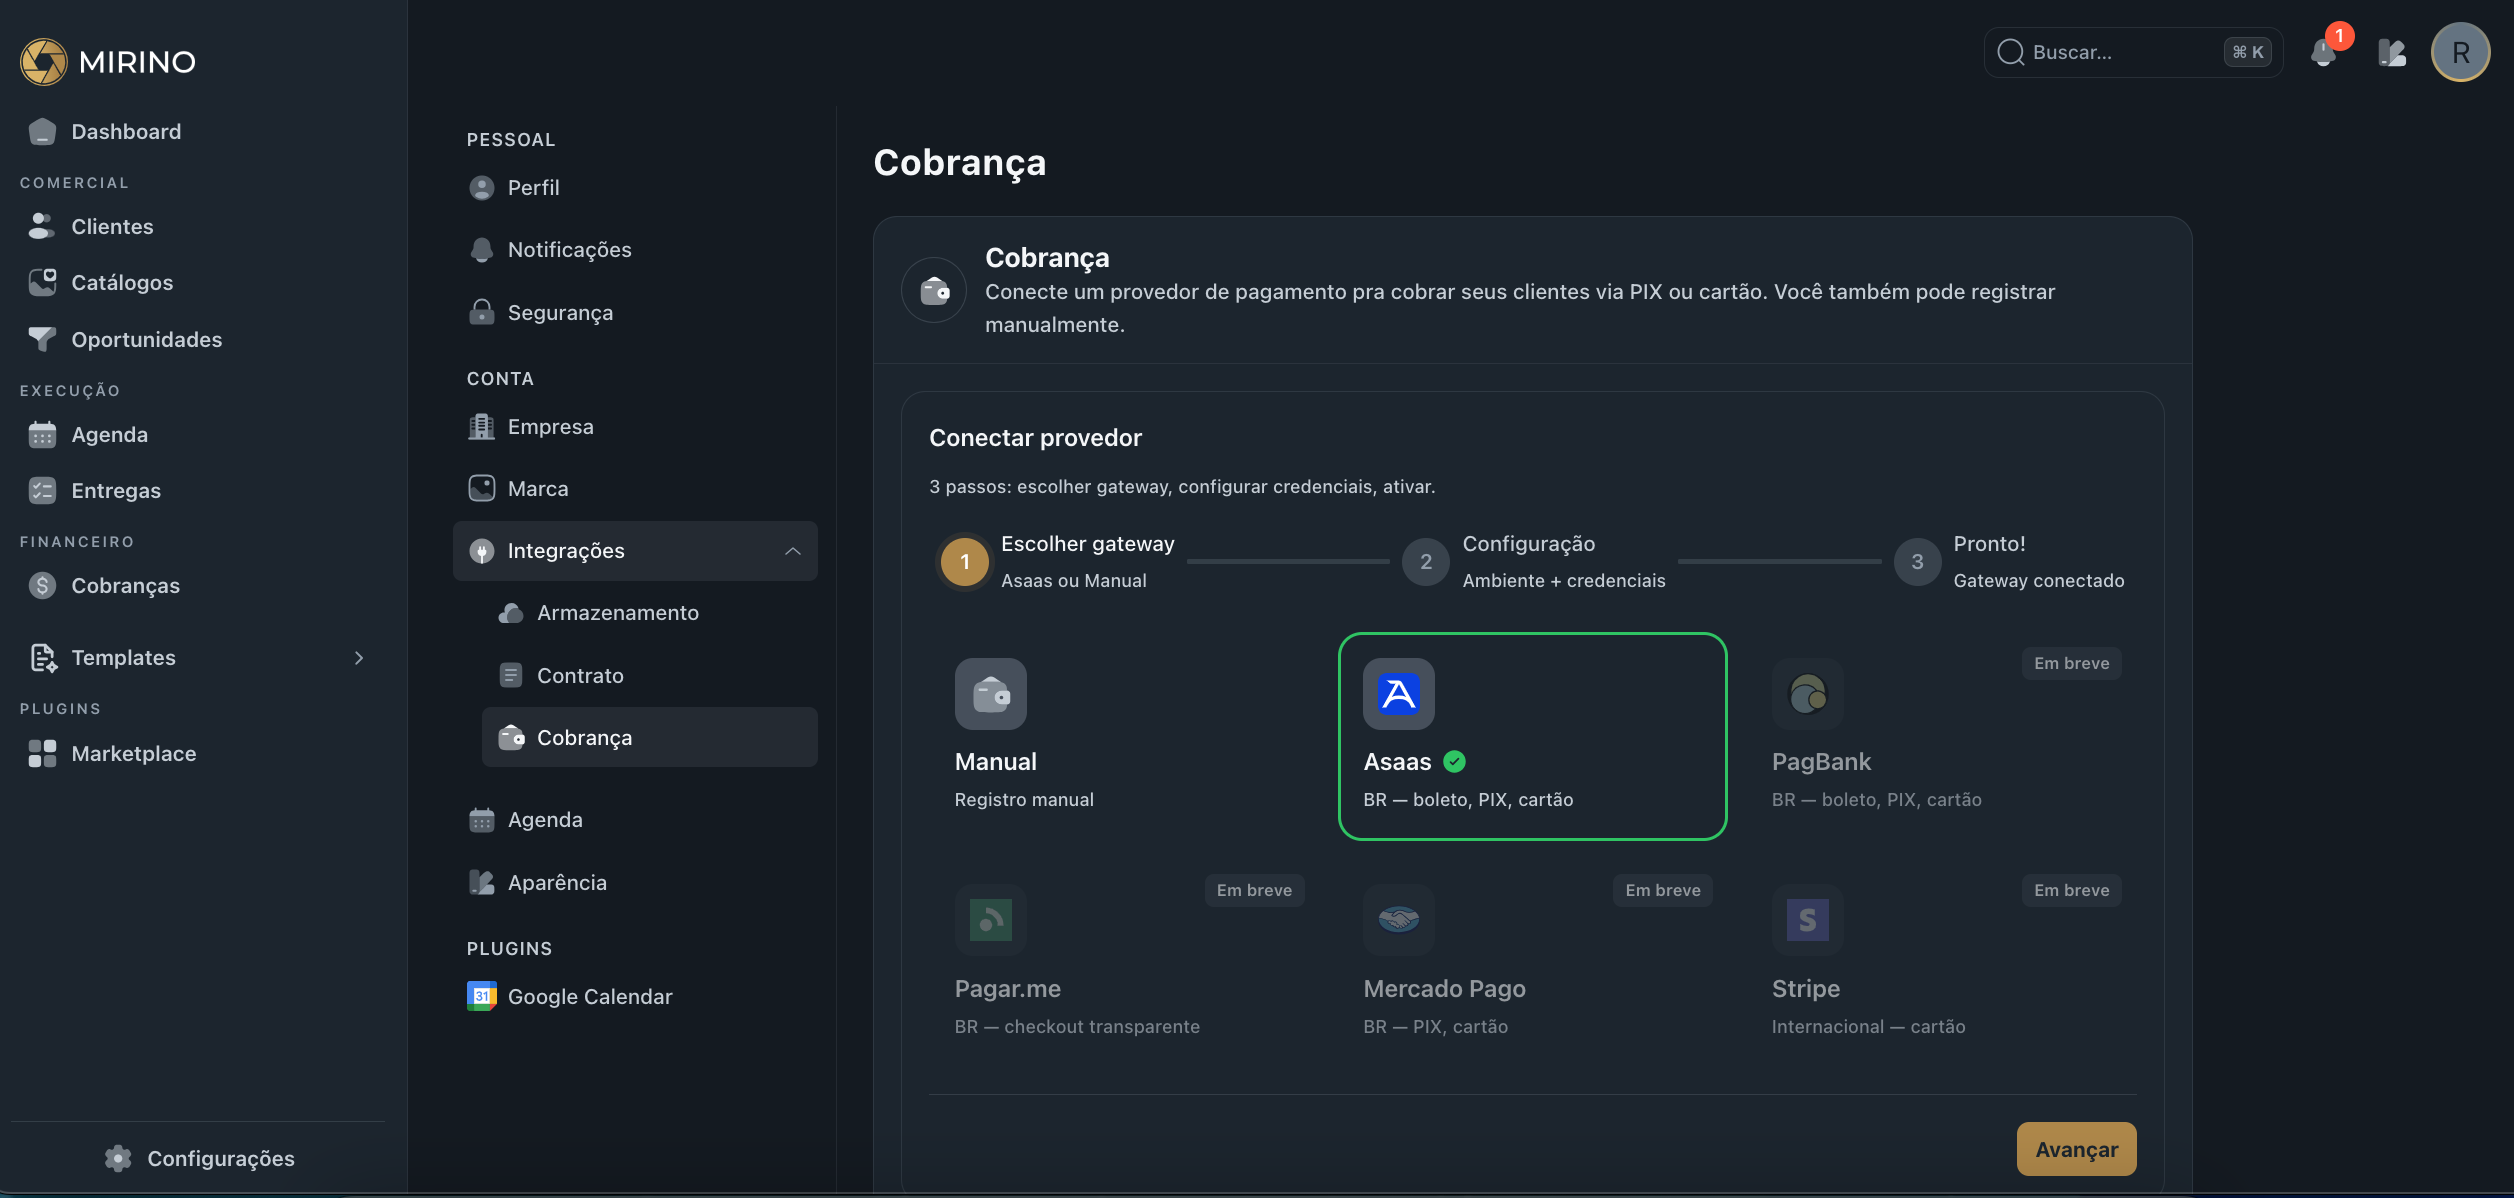2514x1198 pixels.
Task: Click the Marketplace grid icon
Action: point(42,754)
